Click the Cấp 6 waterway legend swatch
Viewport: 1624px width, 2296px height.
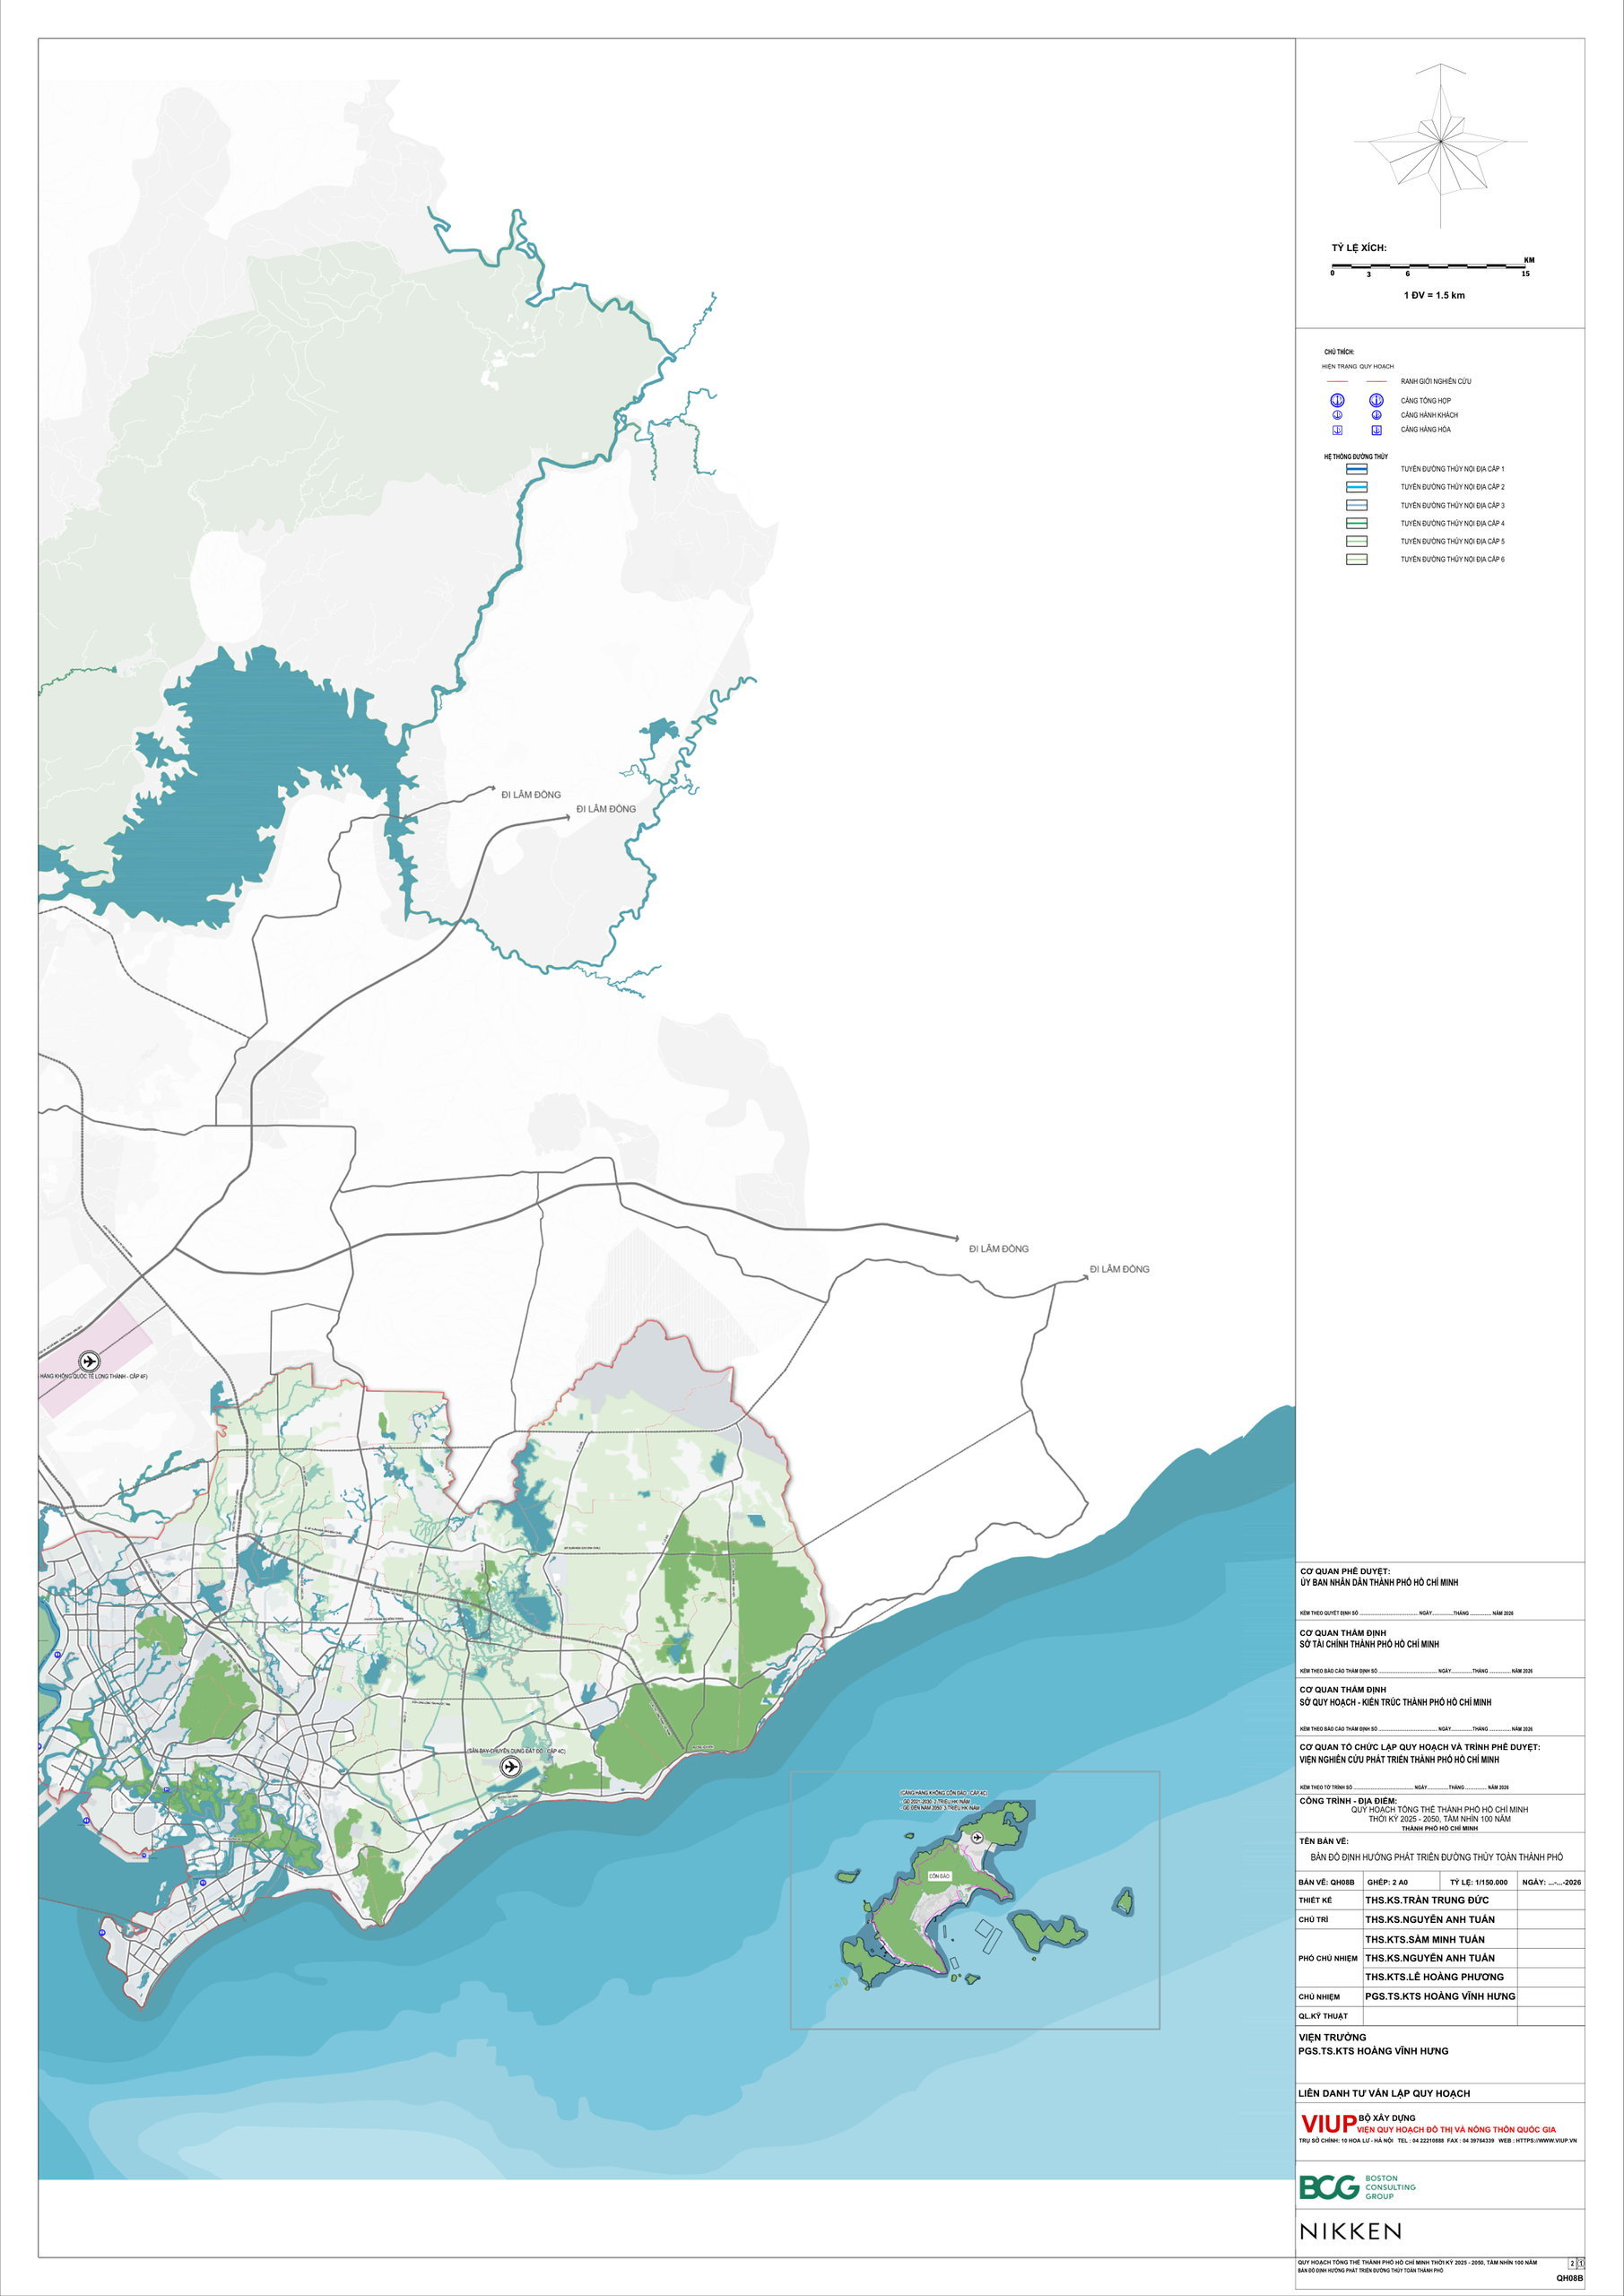click(1357, 559)
